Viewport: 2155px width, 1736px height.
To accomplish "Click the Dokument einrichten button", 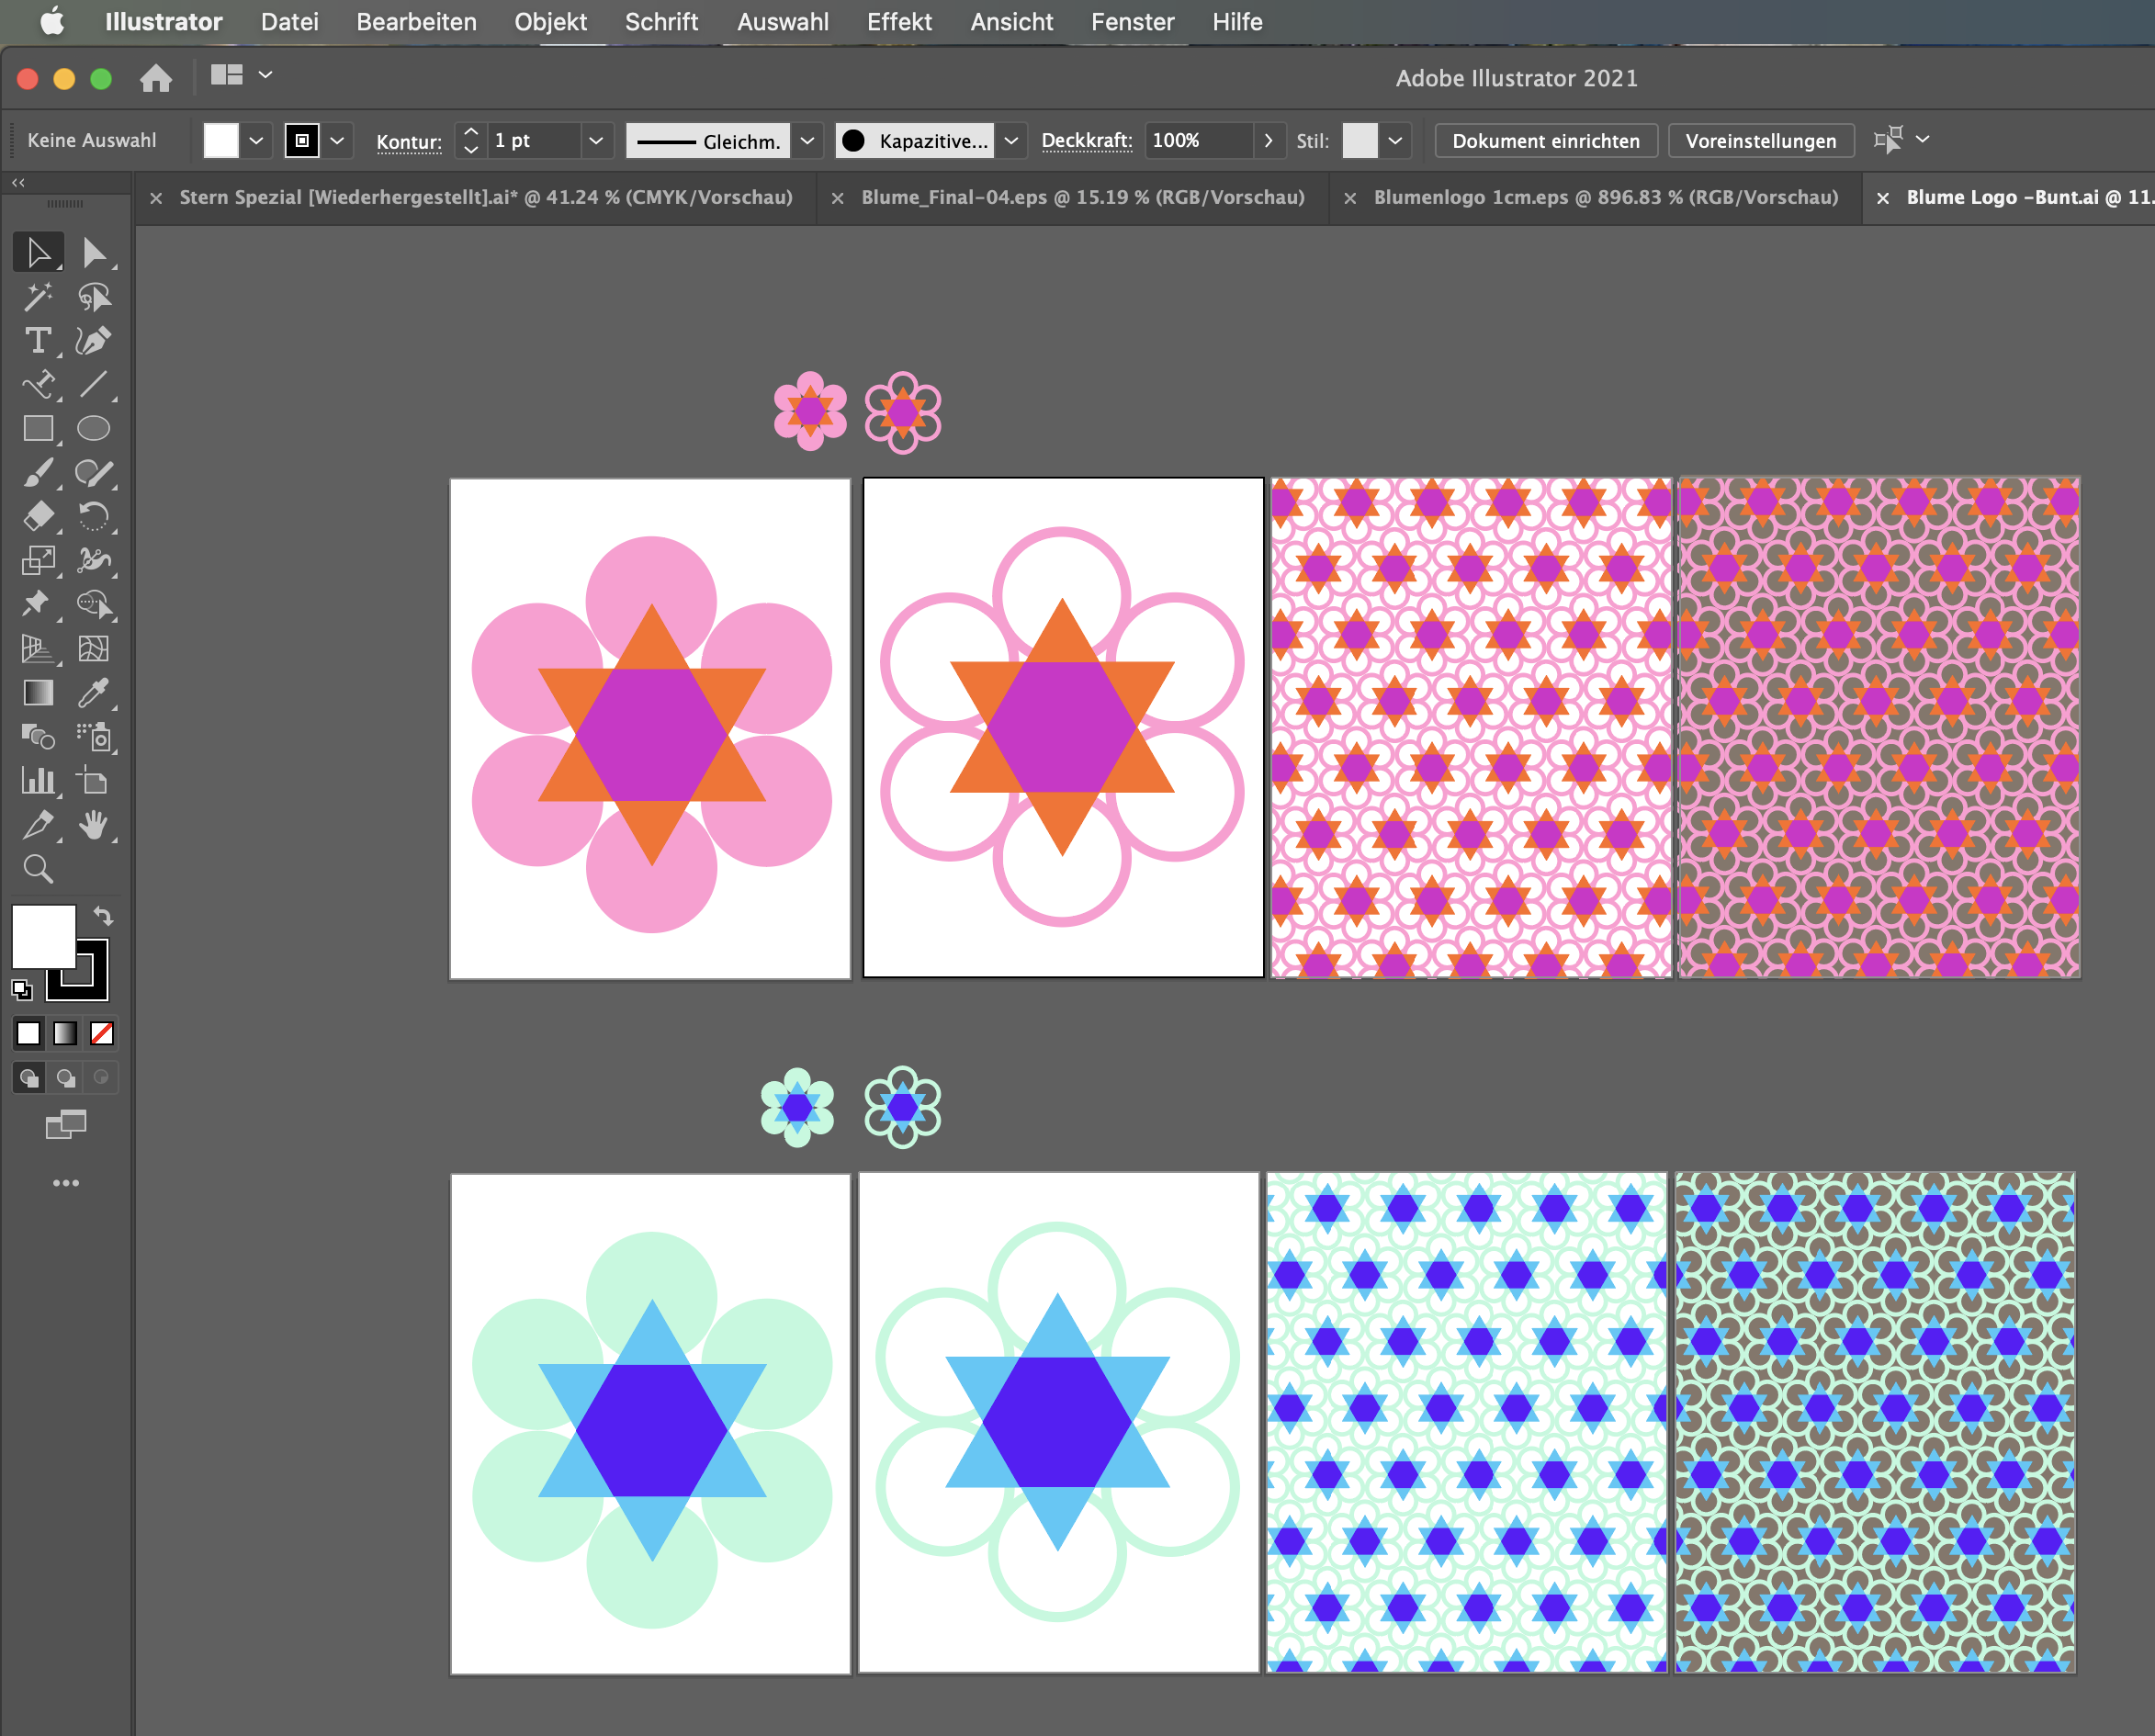I will (x=1545, y=141).
